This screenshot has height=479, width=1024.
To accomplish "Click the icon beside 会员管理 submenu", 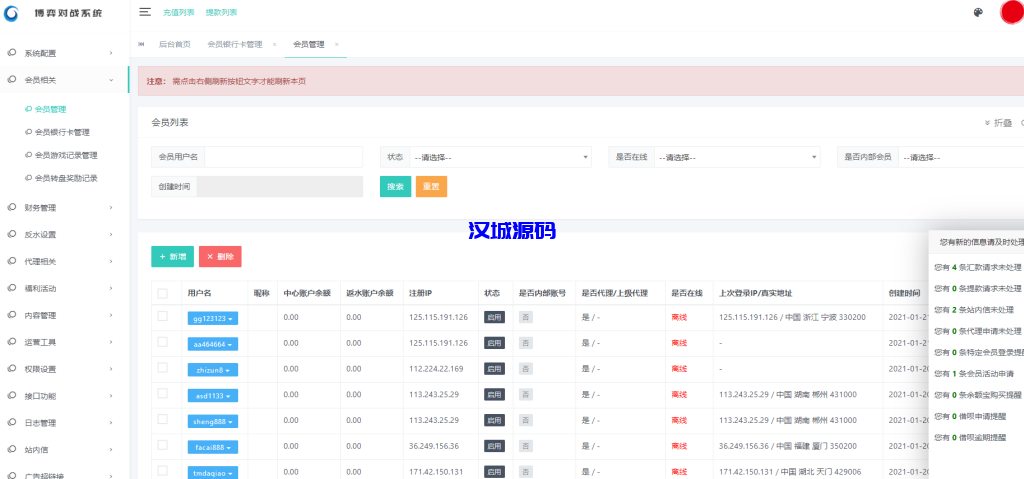I will point(28,109).
